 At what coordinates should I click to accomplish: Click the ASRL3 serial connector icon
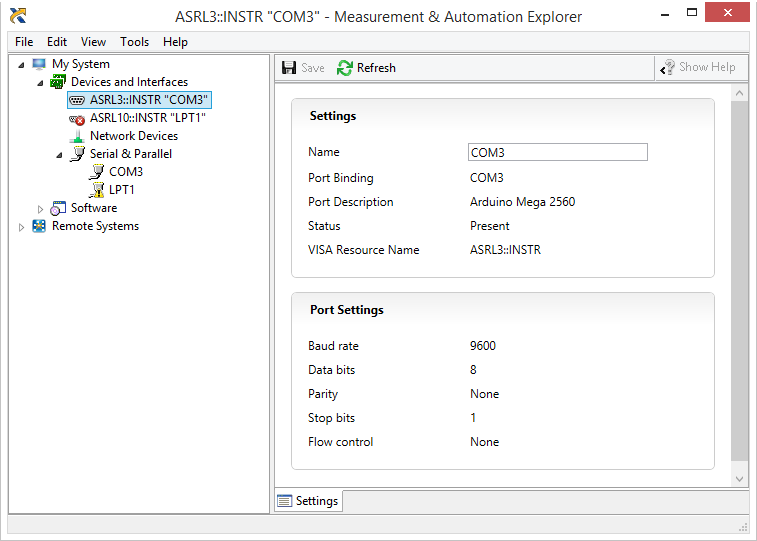point(77,100)
